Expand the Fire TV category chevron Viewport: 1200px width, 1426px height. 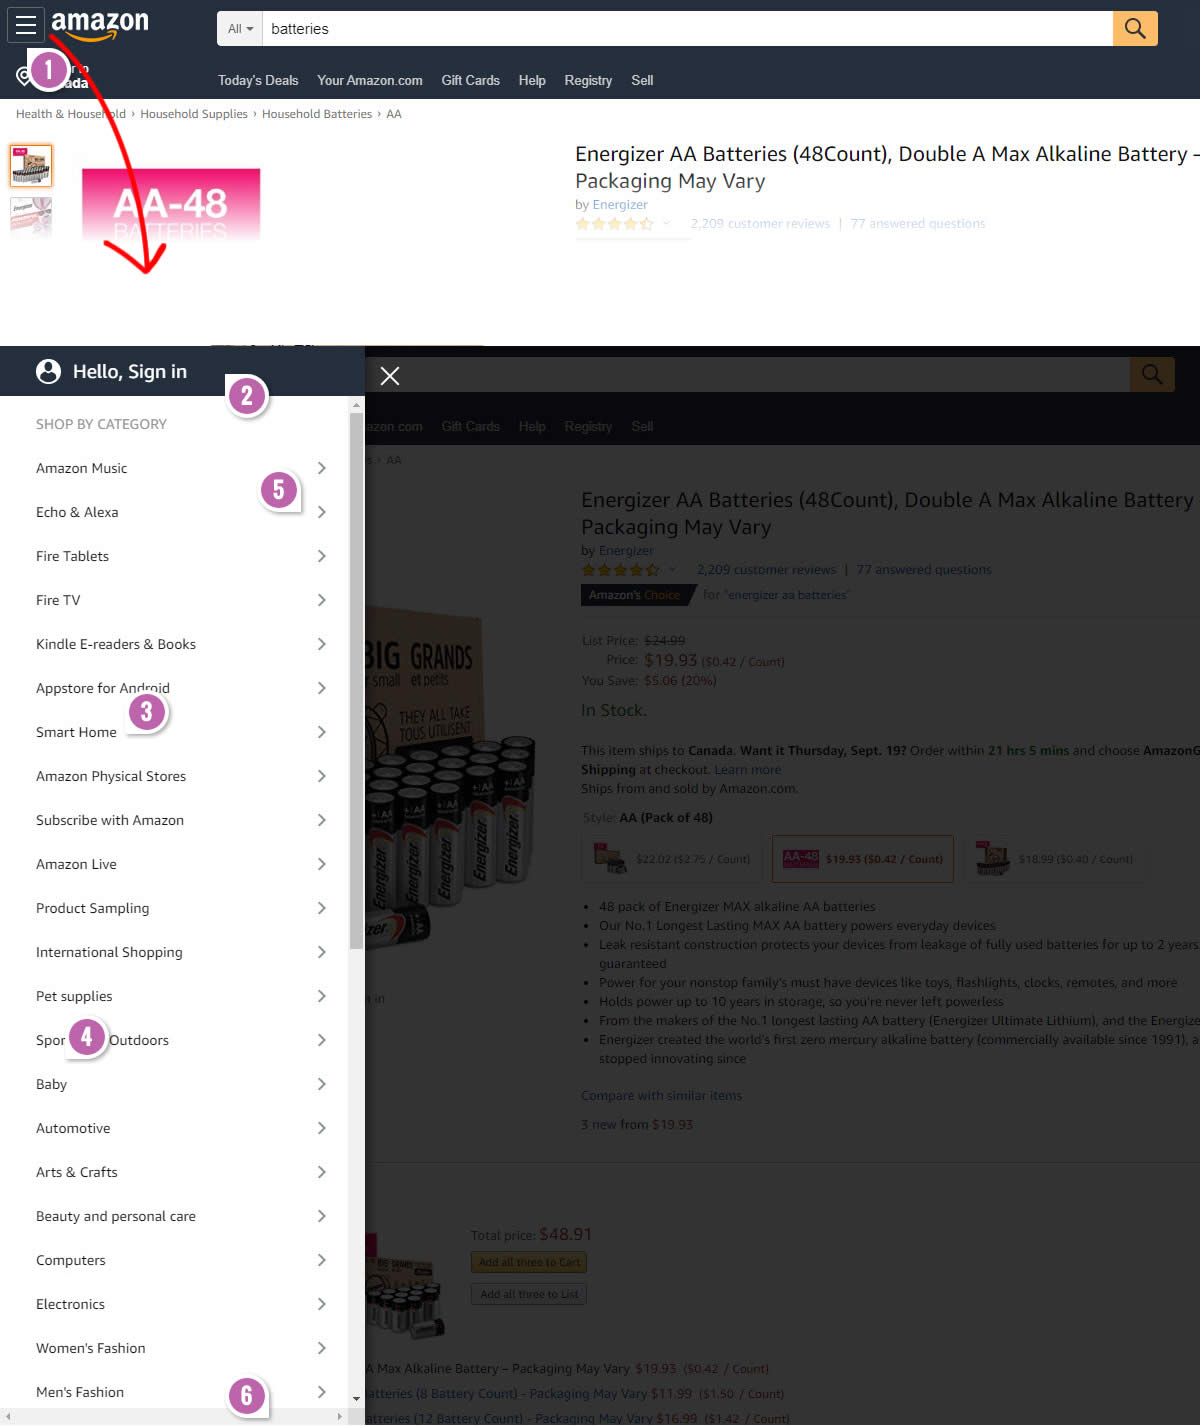321,600
